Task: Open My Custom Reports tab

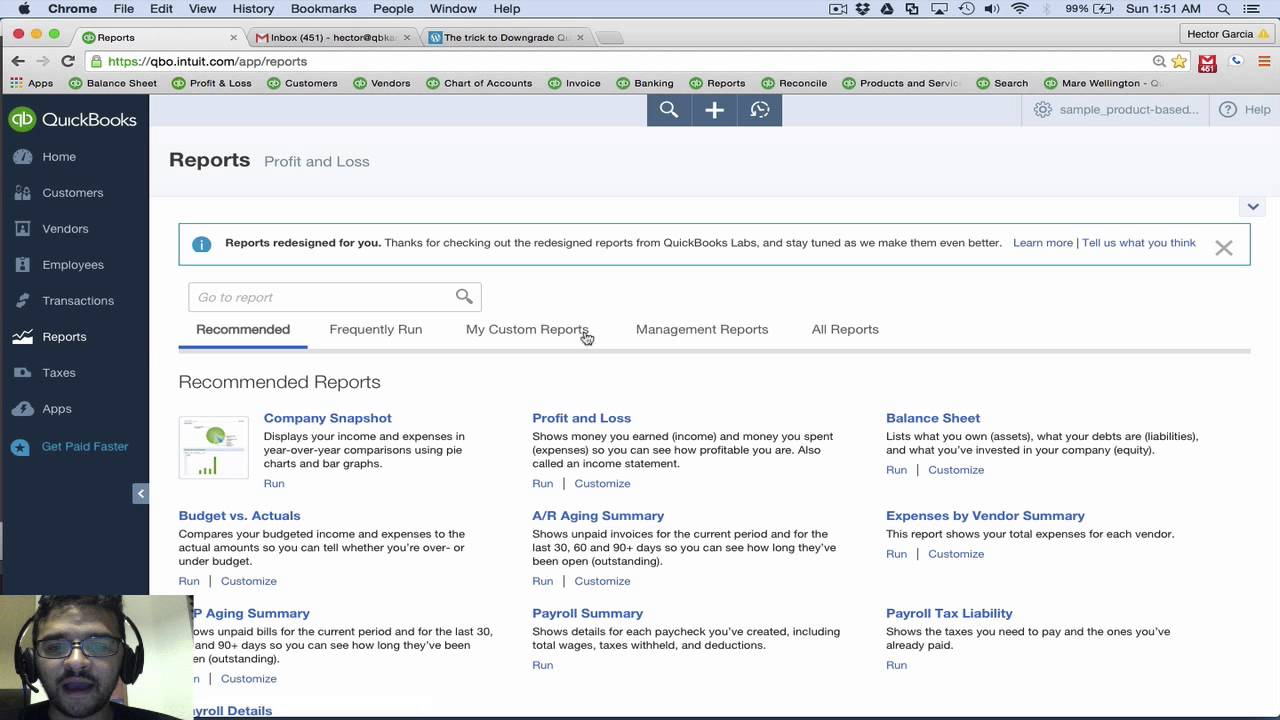Action: pyautogui.click(x=527, y=329)
